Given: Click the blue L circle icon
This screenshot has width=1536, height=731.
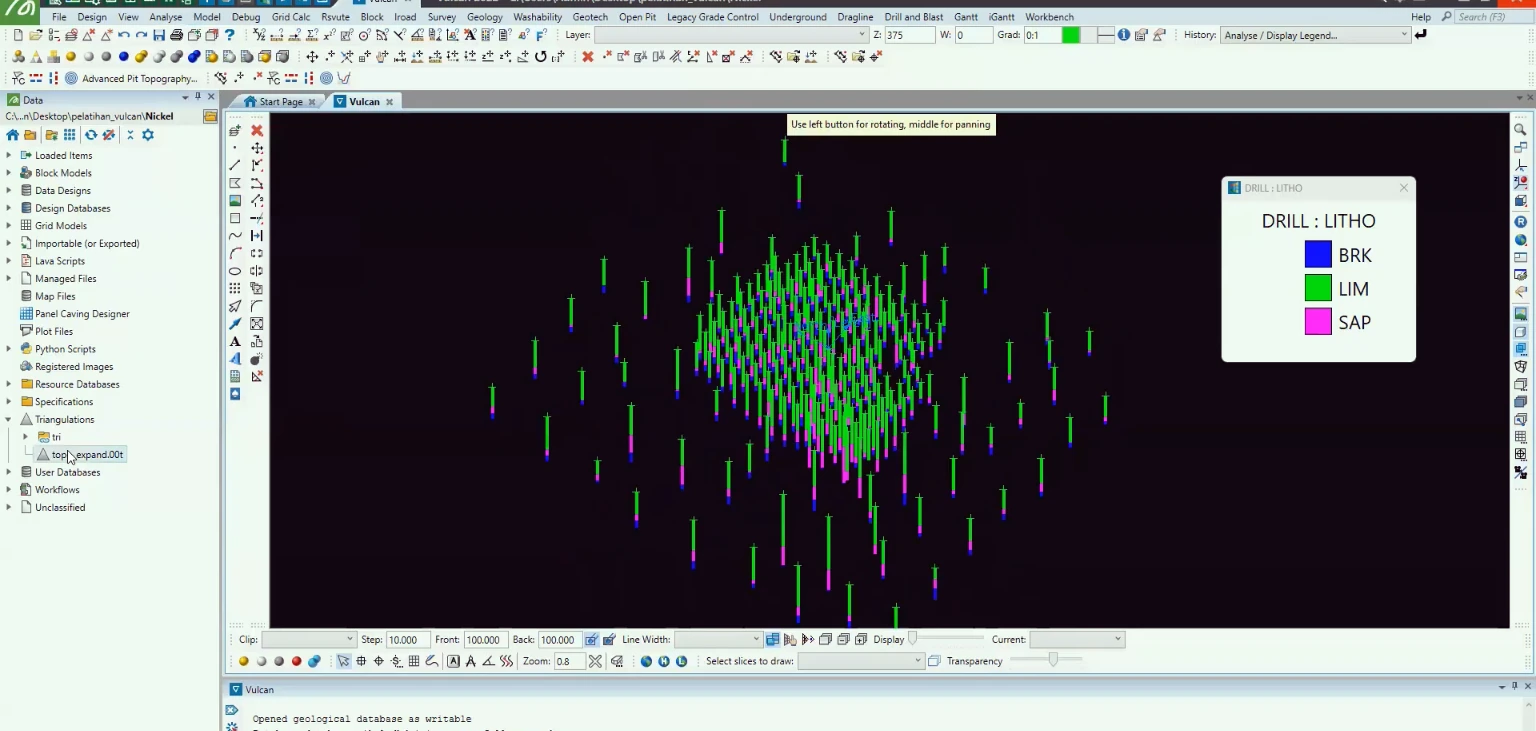Looking at the screenshot, I should [682, 661].
